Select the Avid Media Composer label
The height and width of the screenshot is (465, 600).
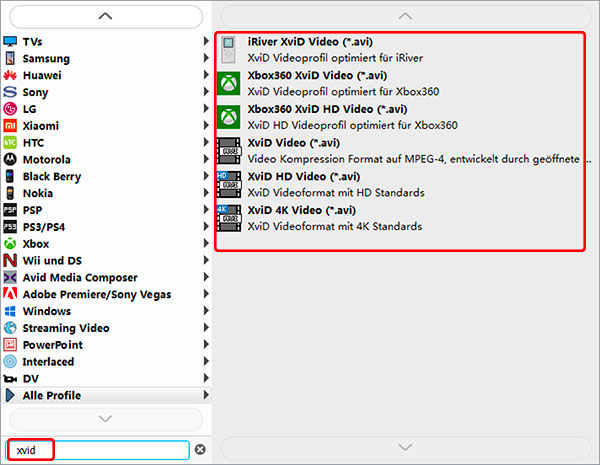(80, 277)
